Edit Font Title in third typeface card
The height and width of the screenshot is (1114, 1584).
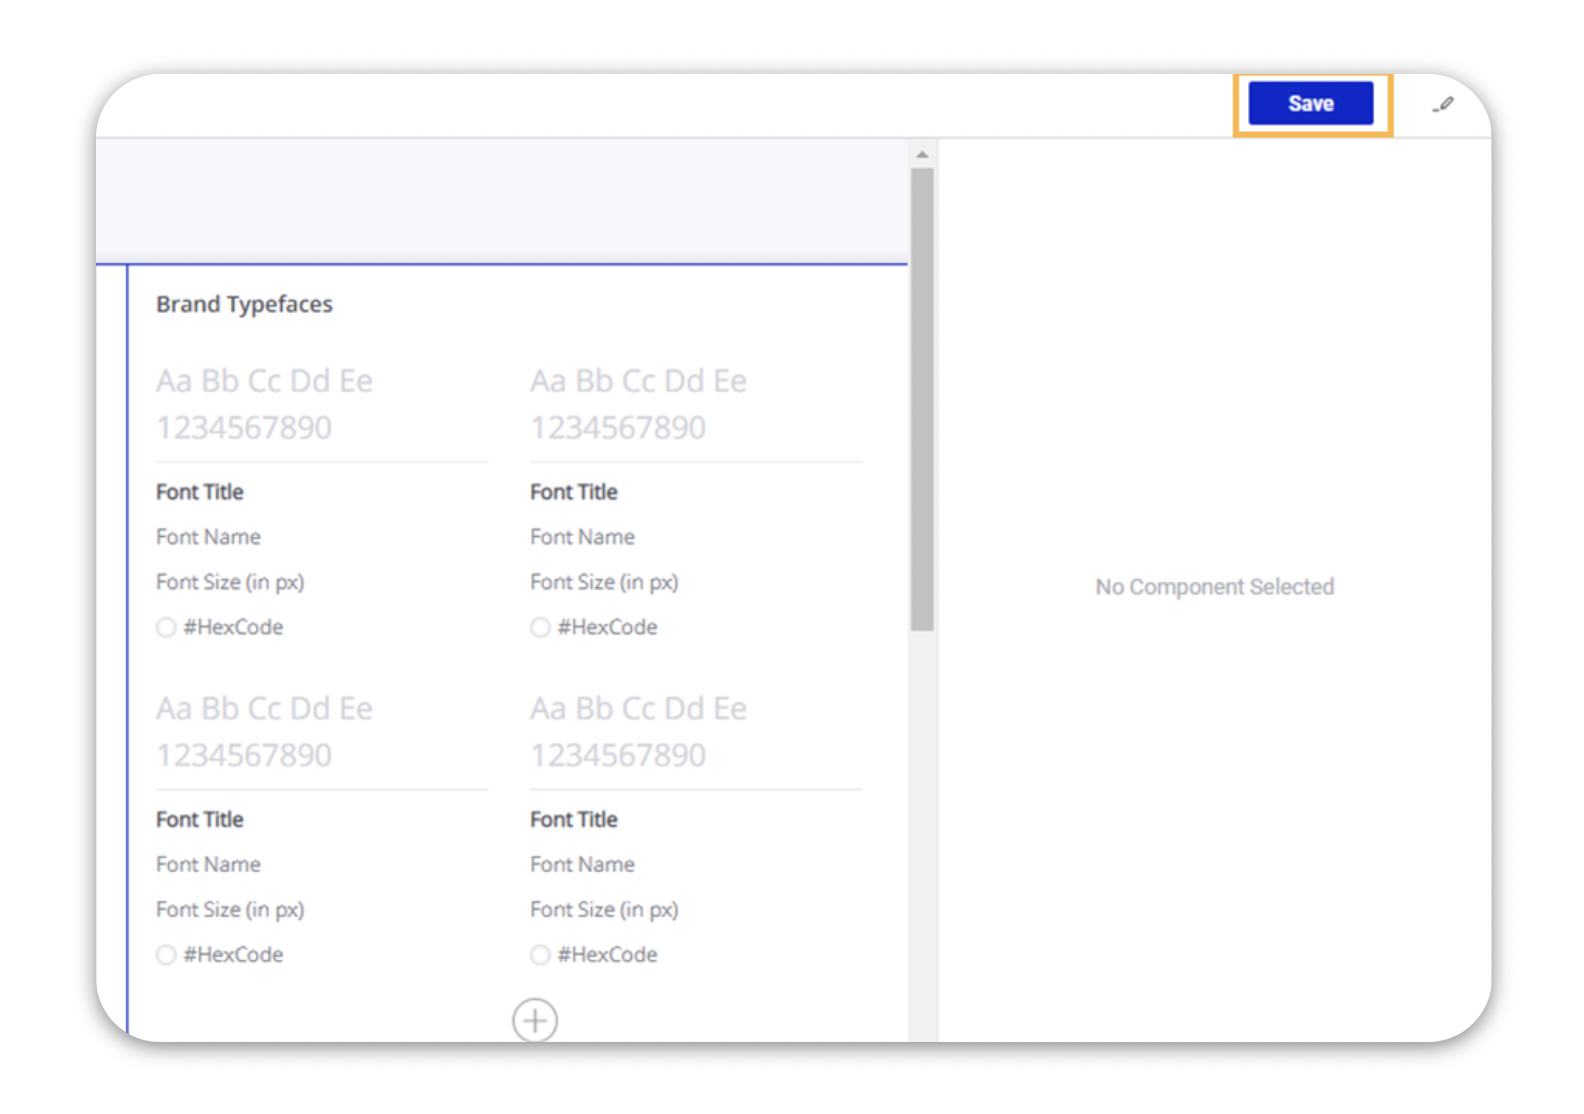[x=200, y=819]
